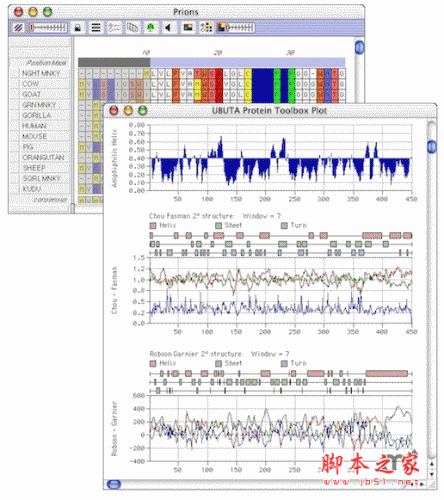The height and width of the screenshot is (500, 444).
Task: Click the Sheet legend swatch under Robson Garnier
Action: click(218, 363)
